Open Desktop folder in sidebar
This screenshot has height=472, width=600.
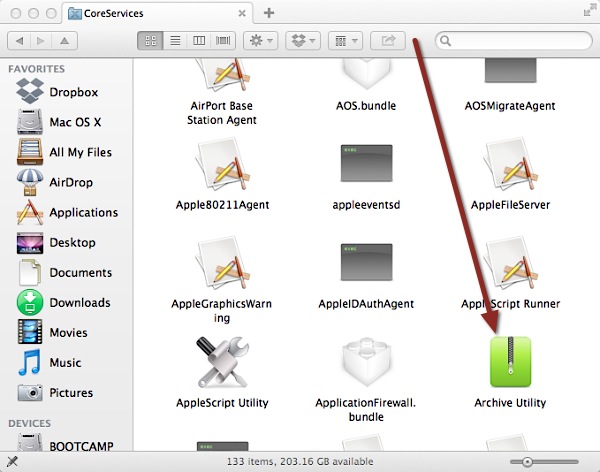click(x=56, y=242)
